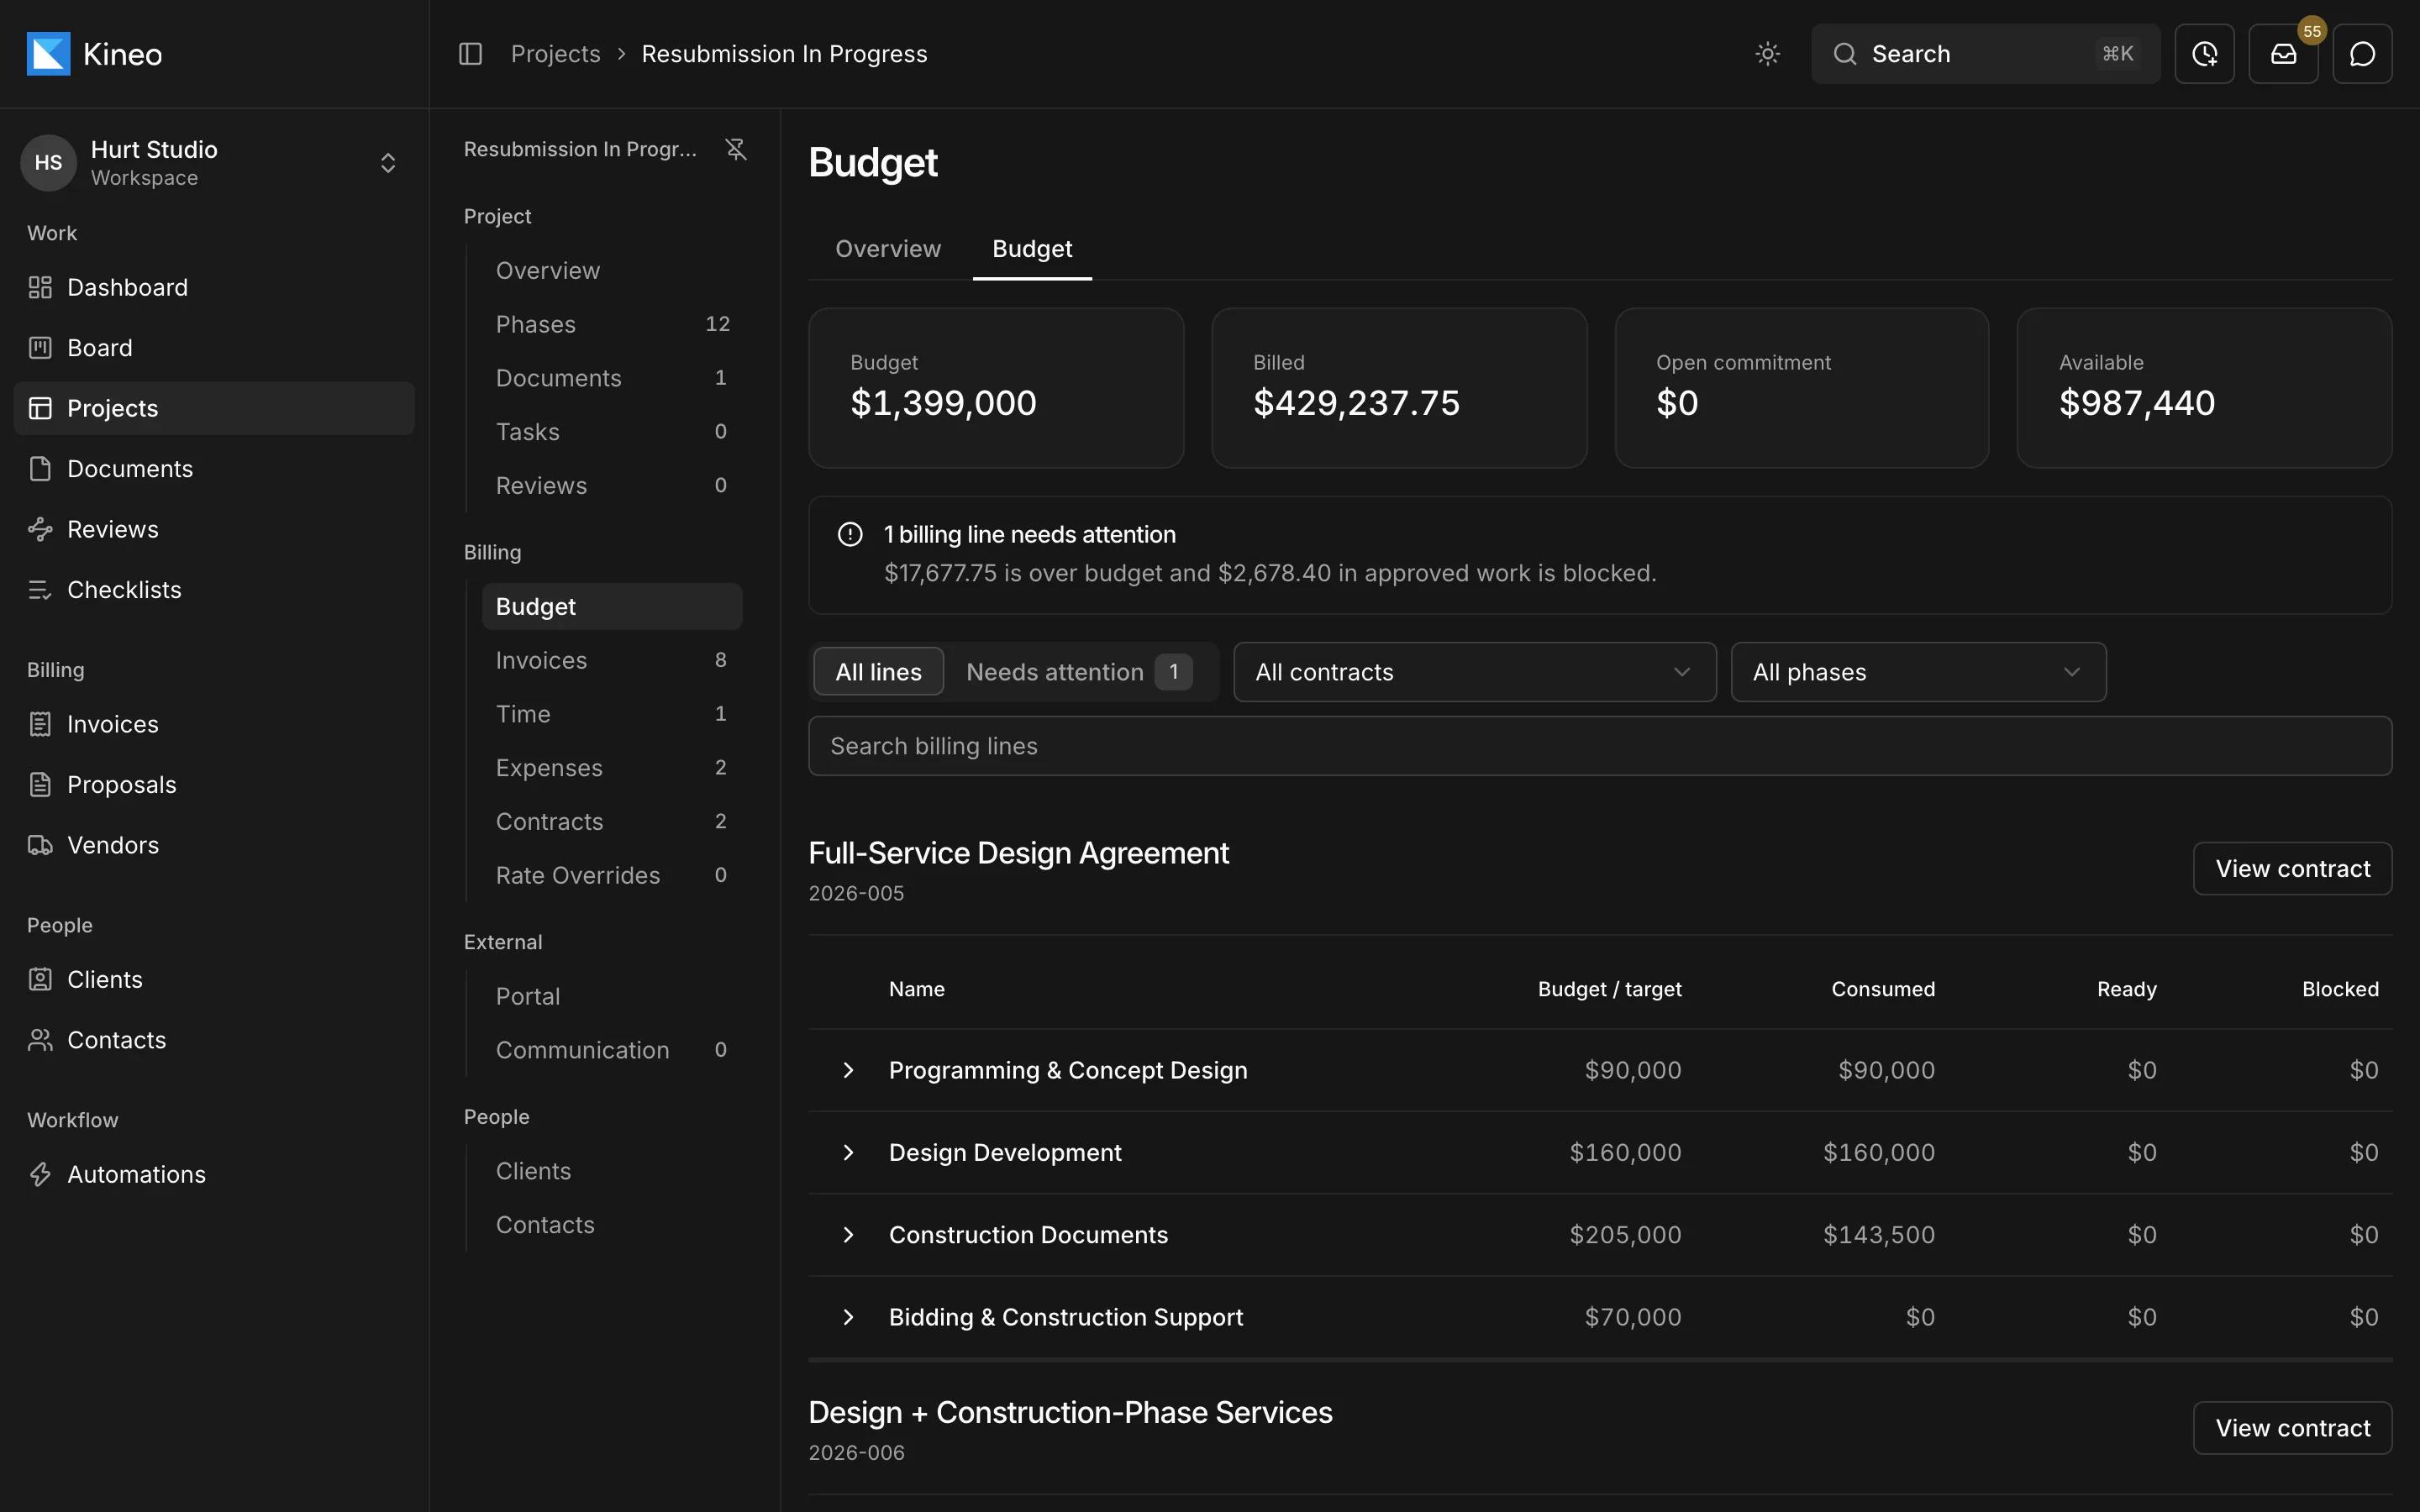View contract for Design + Construction-Phase Services
The image size is (2420, 1512).
[x=2292, y=1428]
